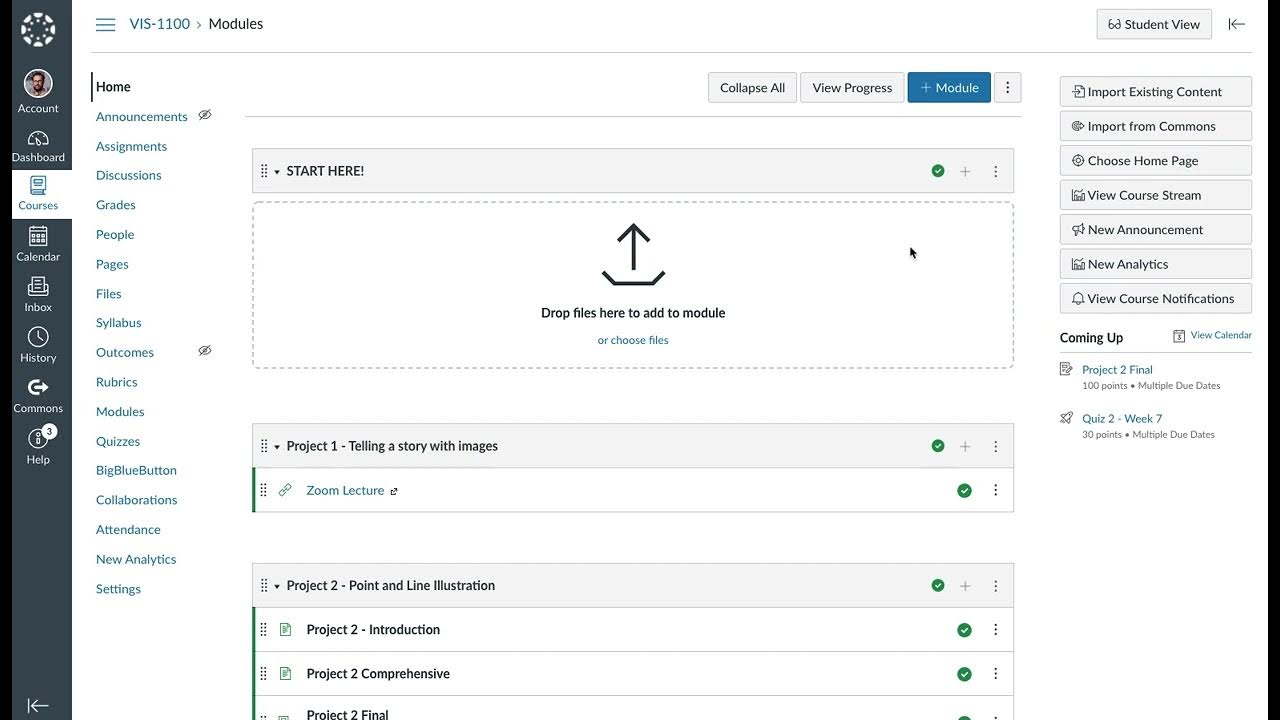The height and width of the screenshot is (720, 1280).
Task: Click the Student View button
Action: pyautogui.click(x=1154, y=24)
